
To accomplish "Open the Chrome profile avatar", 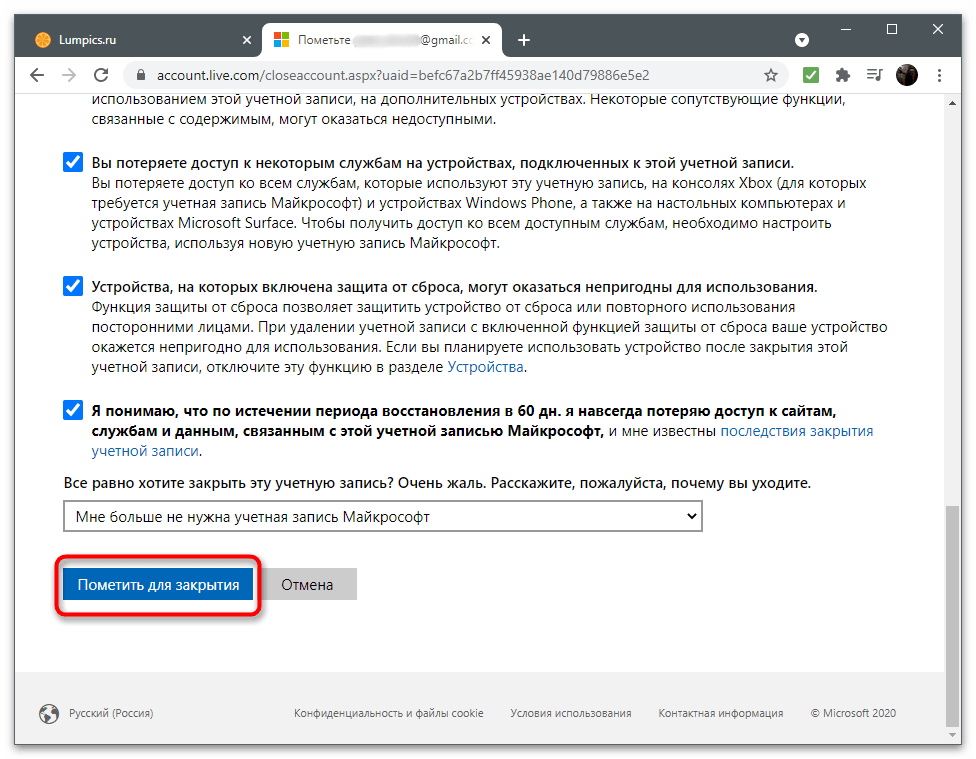I will pyautogui.click(x=907, y=75).
